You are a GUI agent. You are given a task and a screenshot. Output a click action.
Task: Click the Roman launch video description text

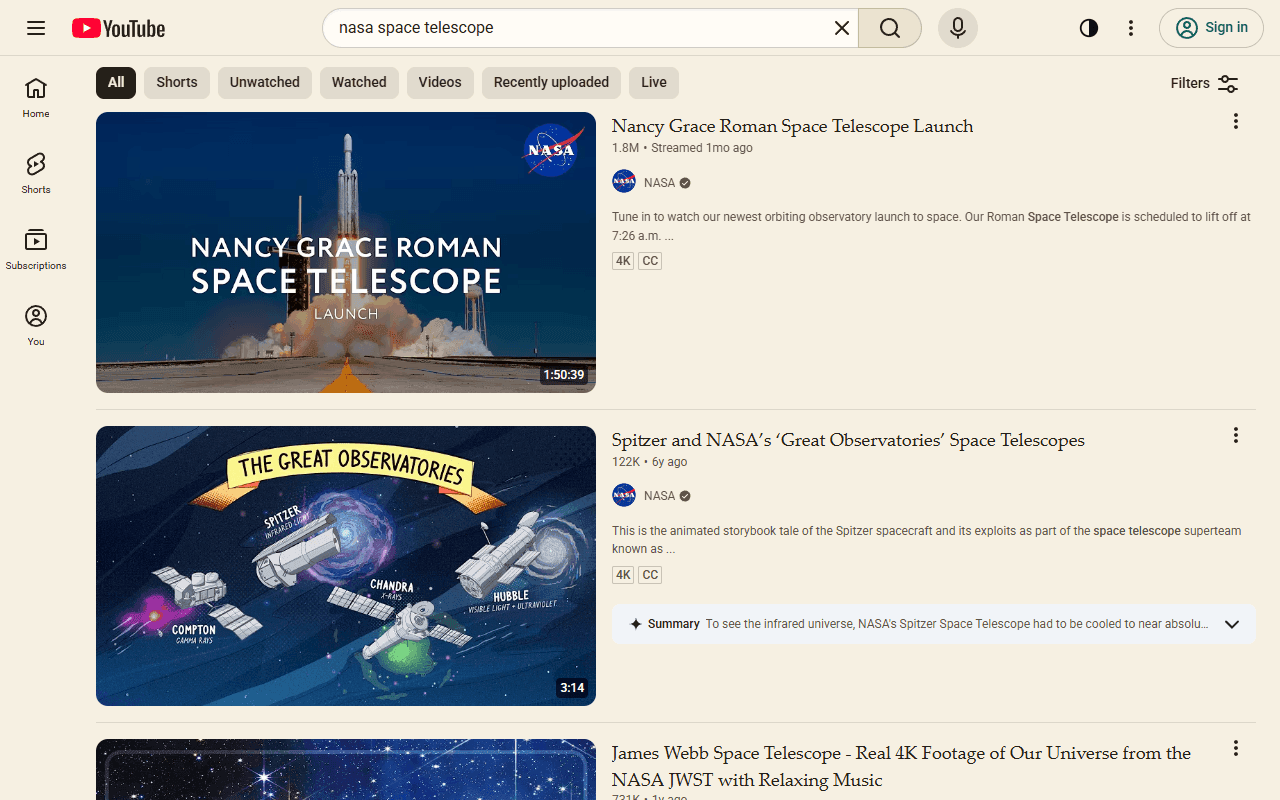(x=931, y=226)
